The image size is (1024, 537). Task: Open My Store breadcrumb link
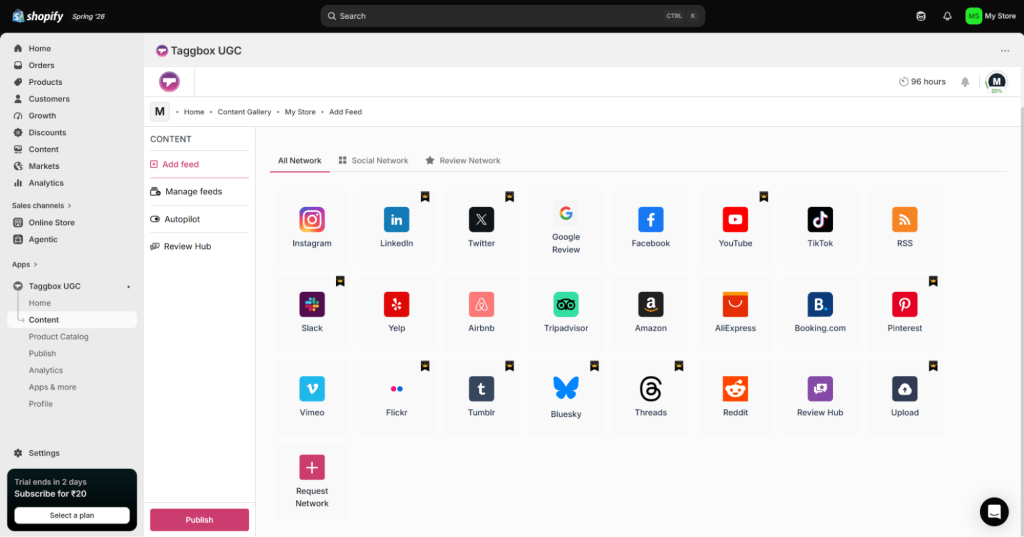(300, 112)
